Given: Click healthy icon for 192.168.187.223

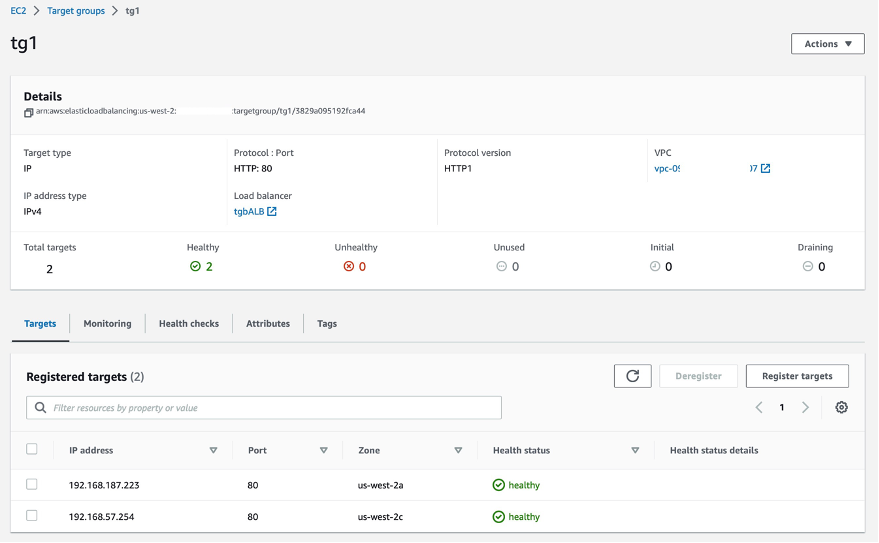Looking at the screenshot, I should [498, 485].
